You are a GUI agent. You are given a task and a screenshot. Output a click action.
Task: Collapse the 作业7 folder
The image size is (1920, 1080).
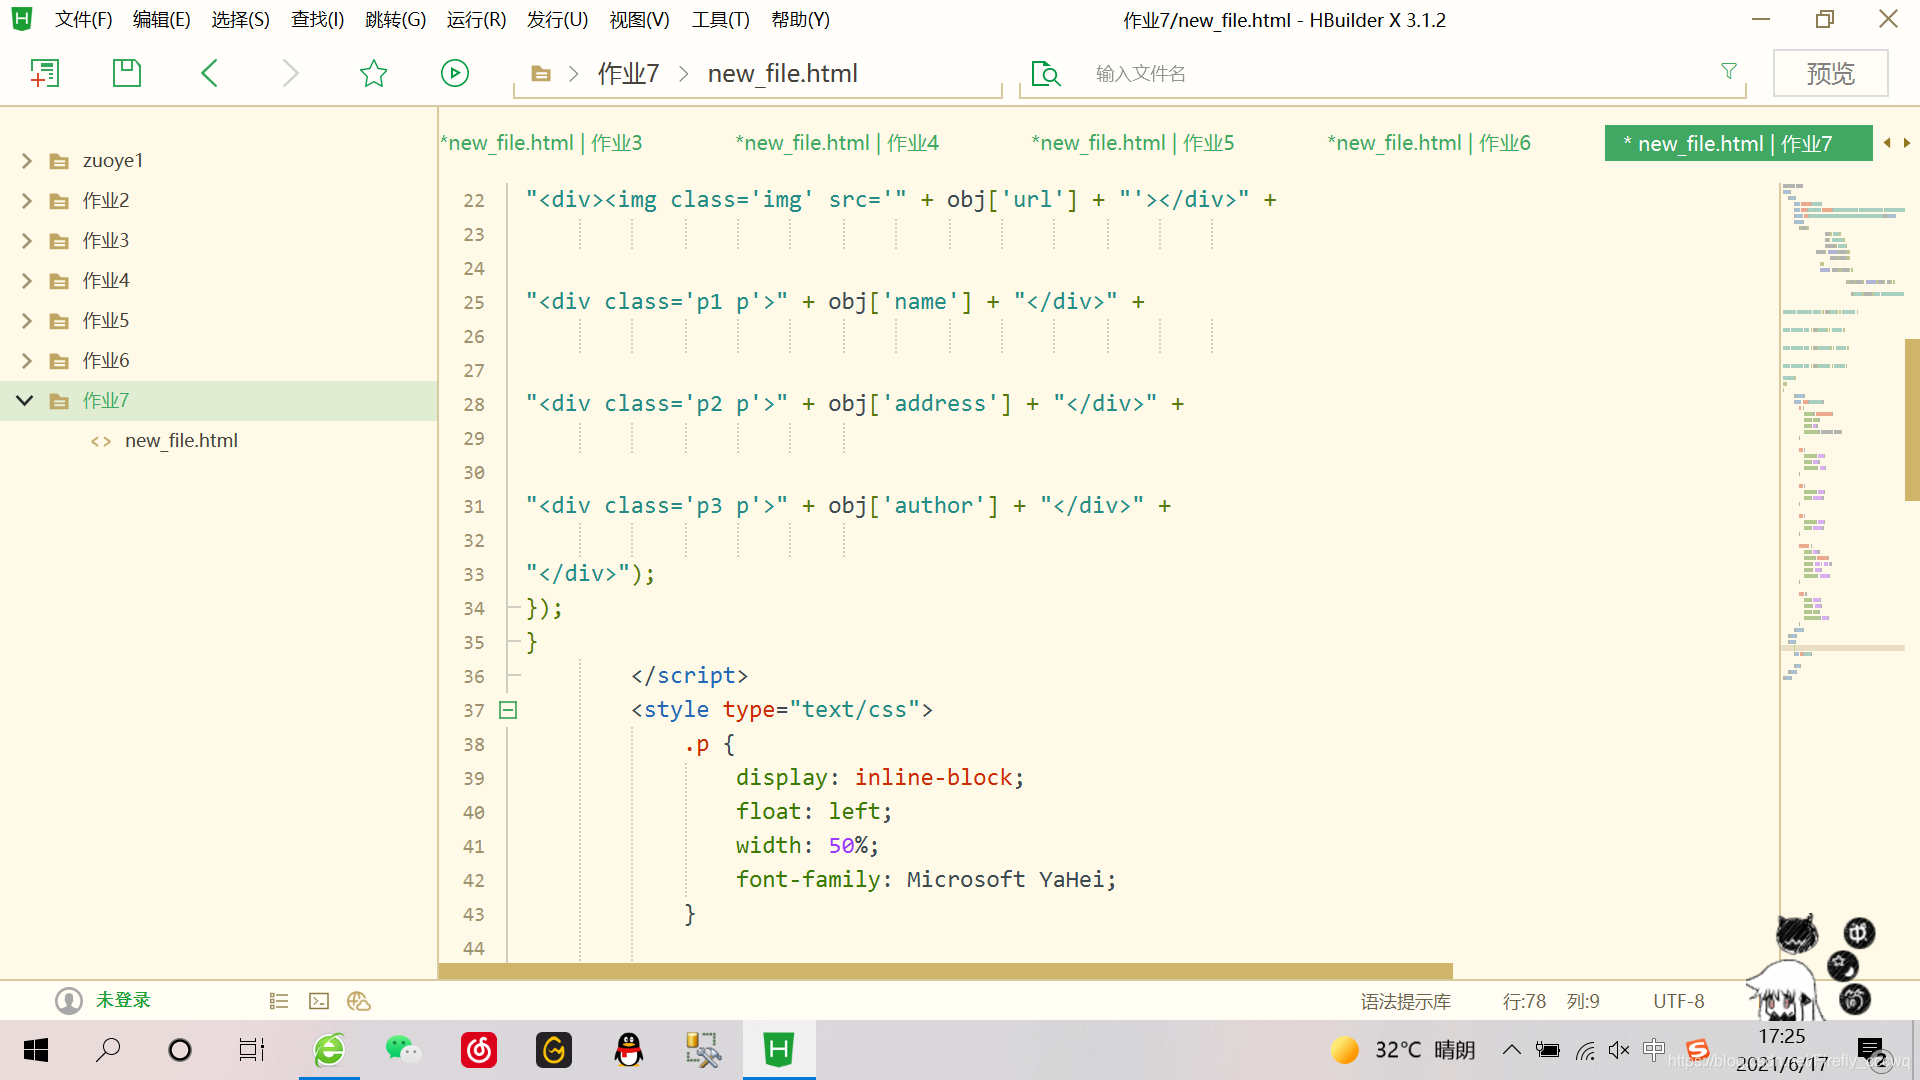coord(25,401)
